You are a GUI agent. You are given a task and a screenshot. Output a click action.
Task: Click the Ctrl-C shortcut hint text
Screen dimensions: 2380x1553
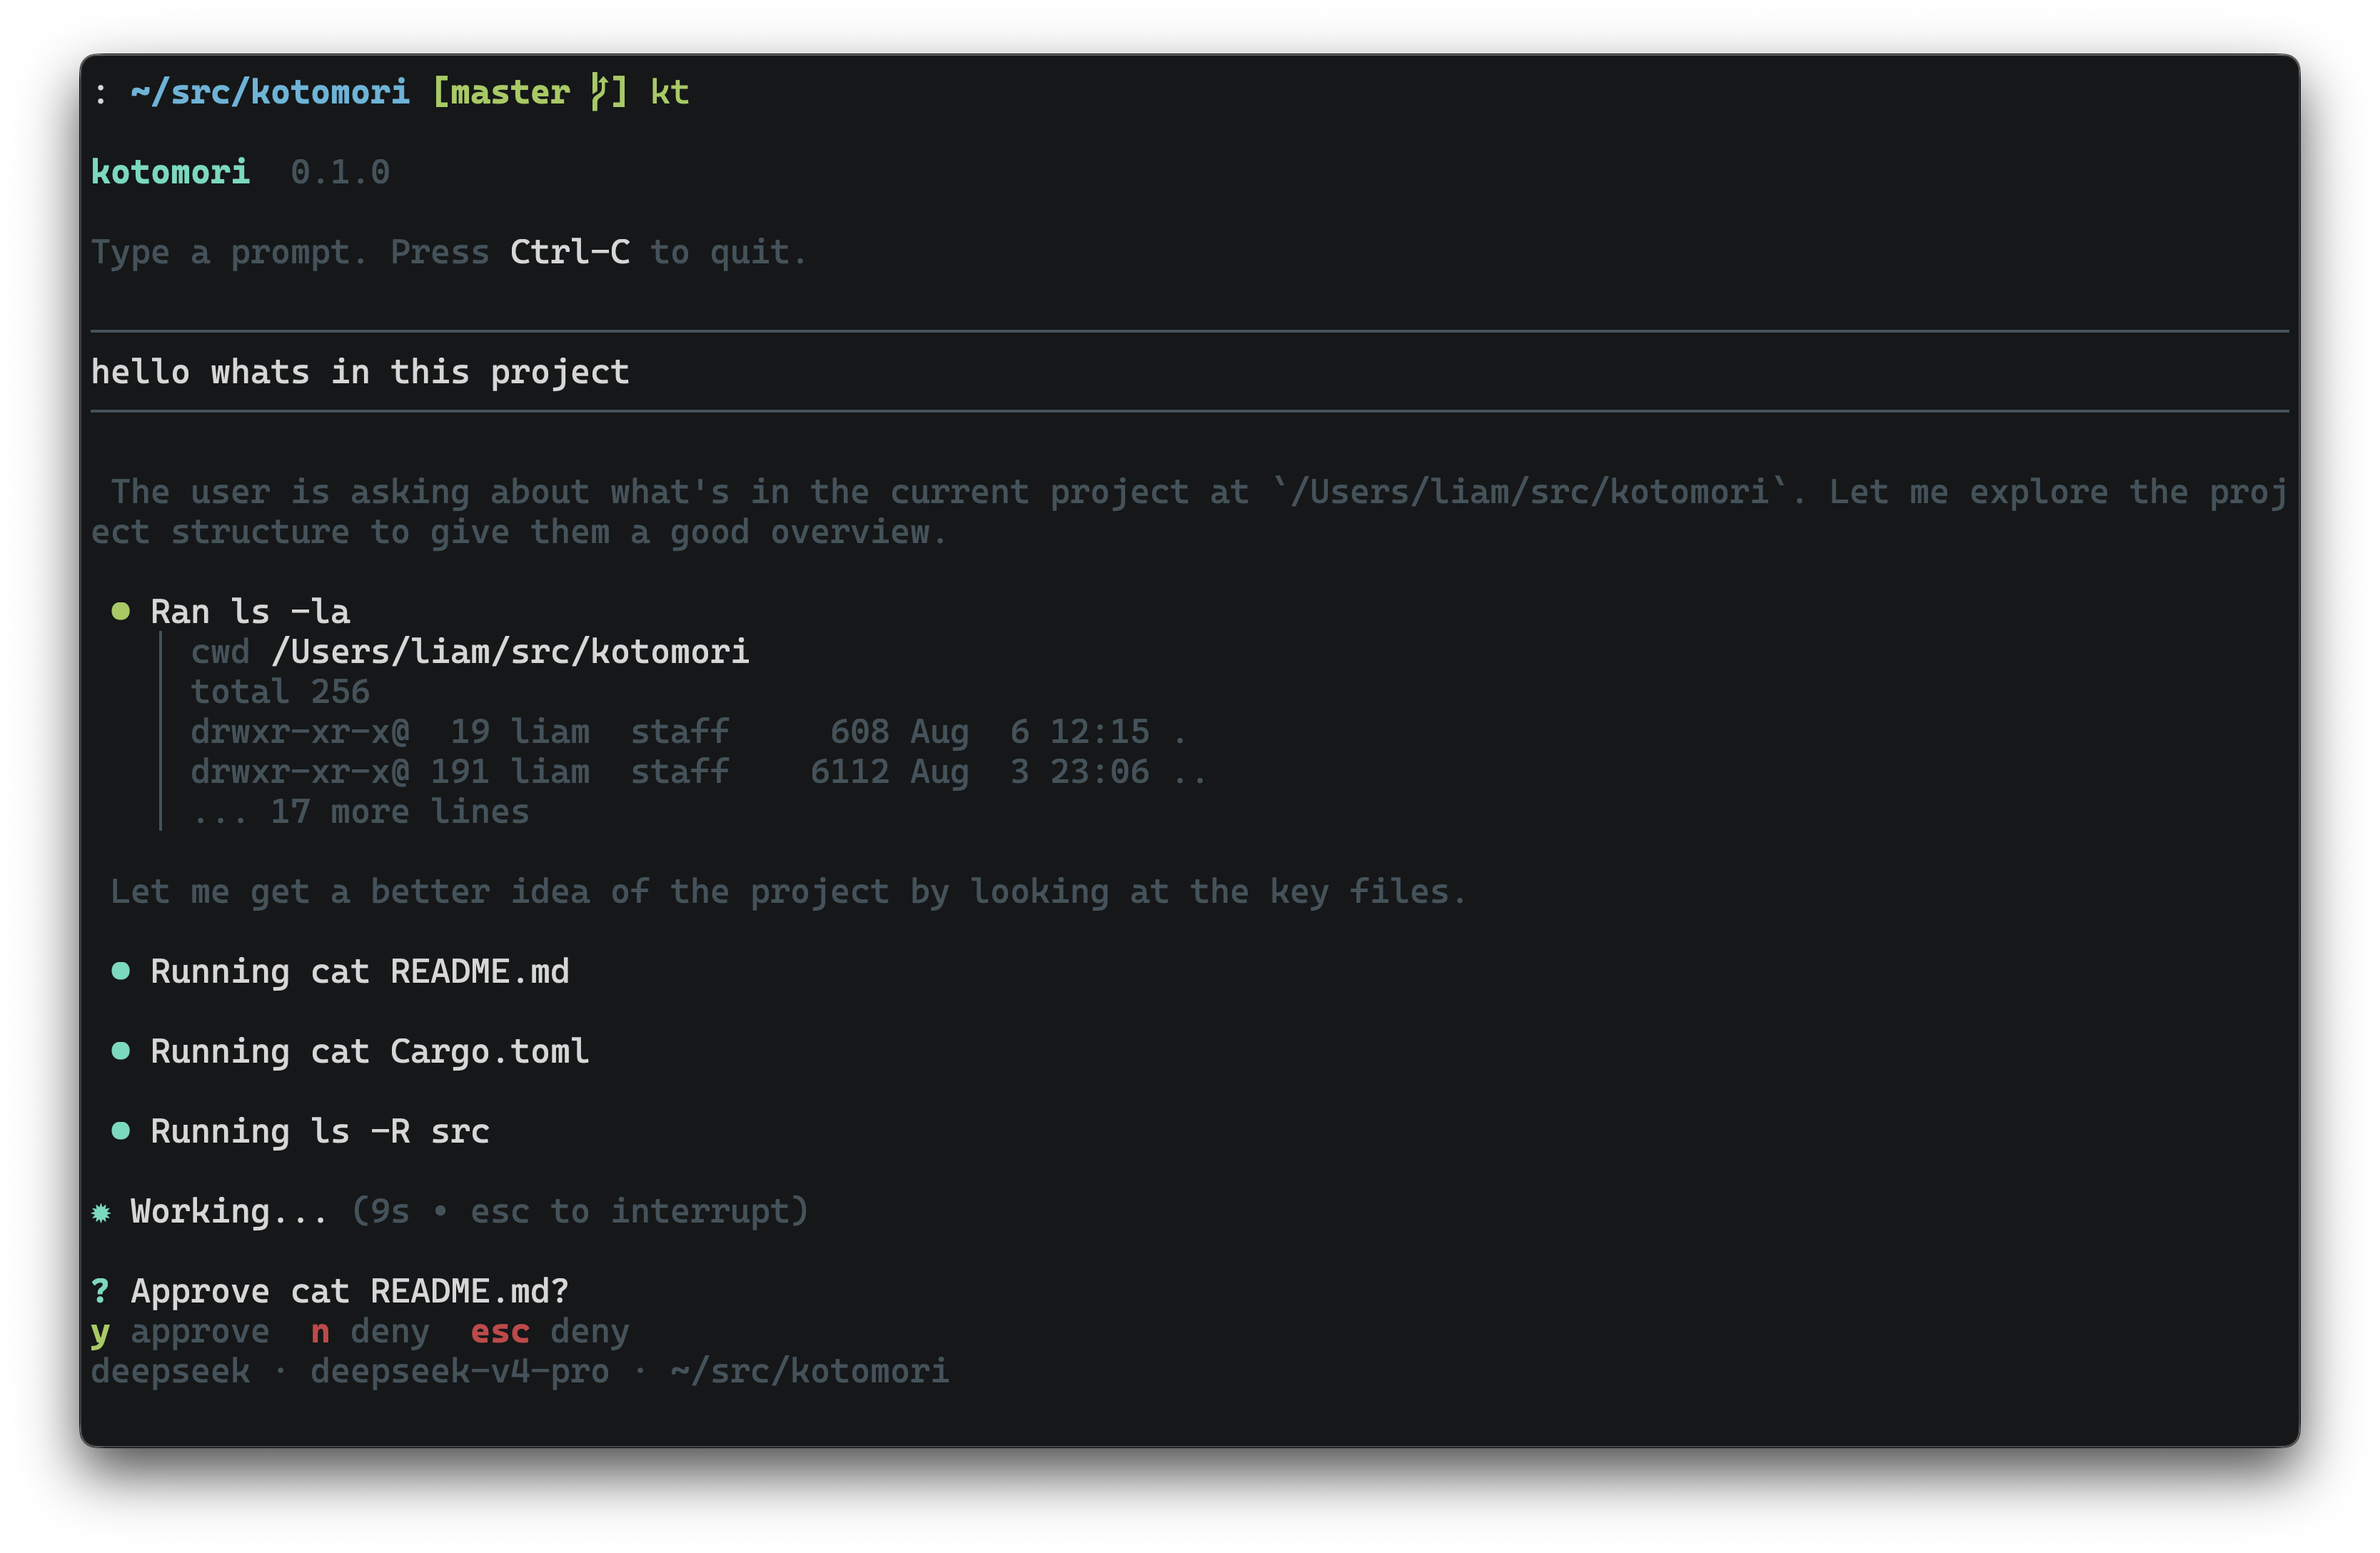(x=570, y=252)
